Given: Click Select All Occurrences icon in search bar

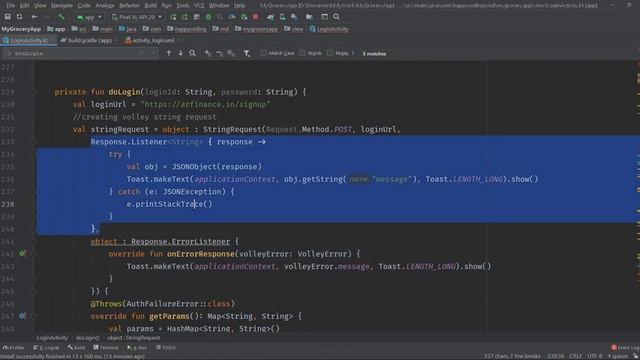Looking at the screenshot, I should 231,53.
